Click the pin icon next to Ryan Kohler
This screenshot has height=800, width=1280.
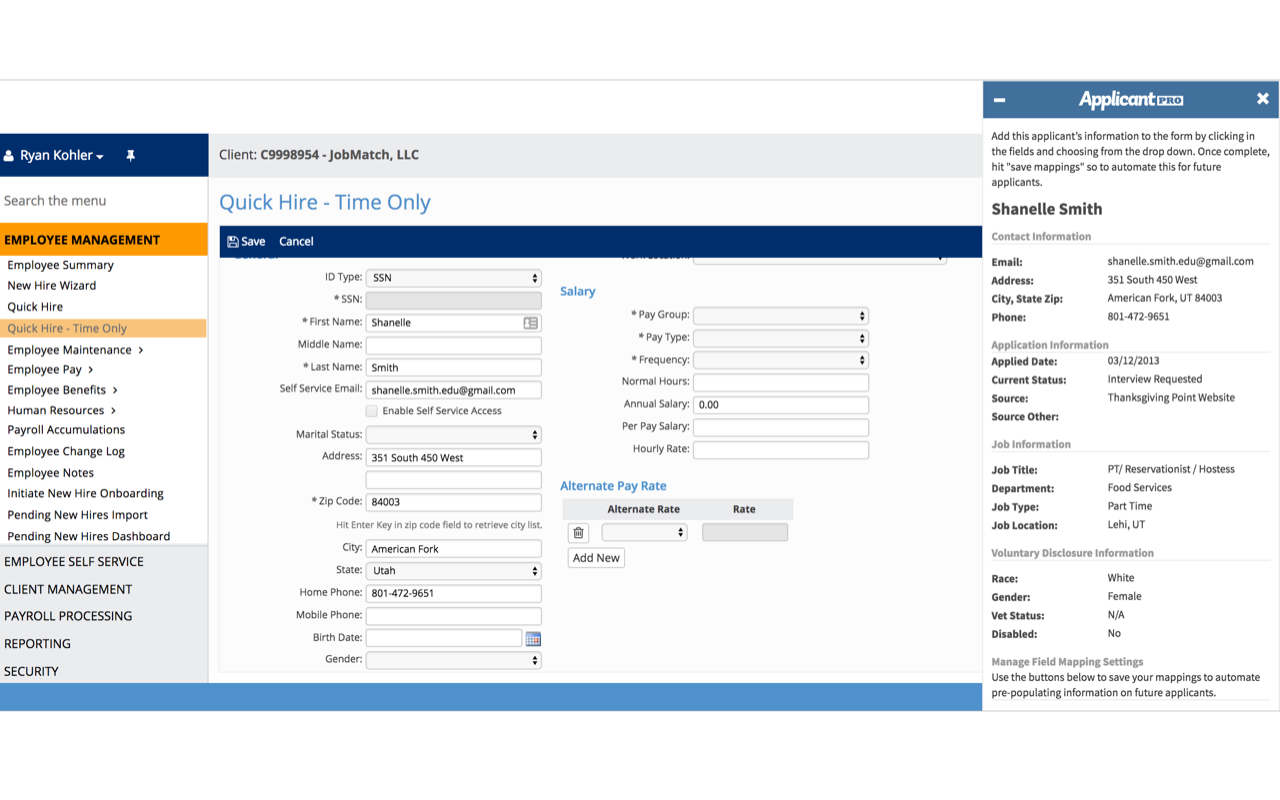130,156
